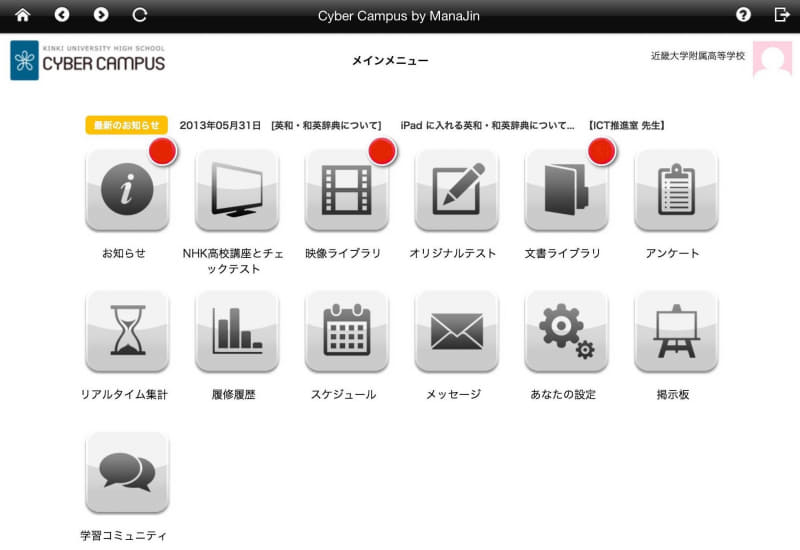The height and width of the screenshot is (550, 800).
Task: Click the 掲示板 label text
Action: (673, 394)
